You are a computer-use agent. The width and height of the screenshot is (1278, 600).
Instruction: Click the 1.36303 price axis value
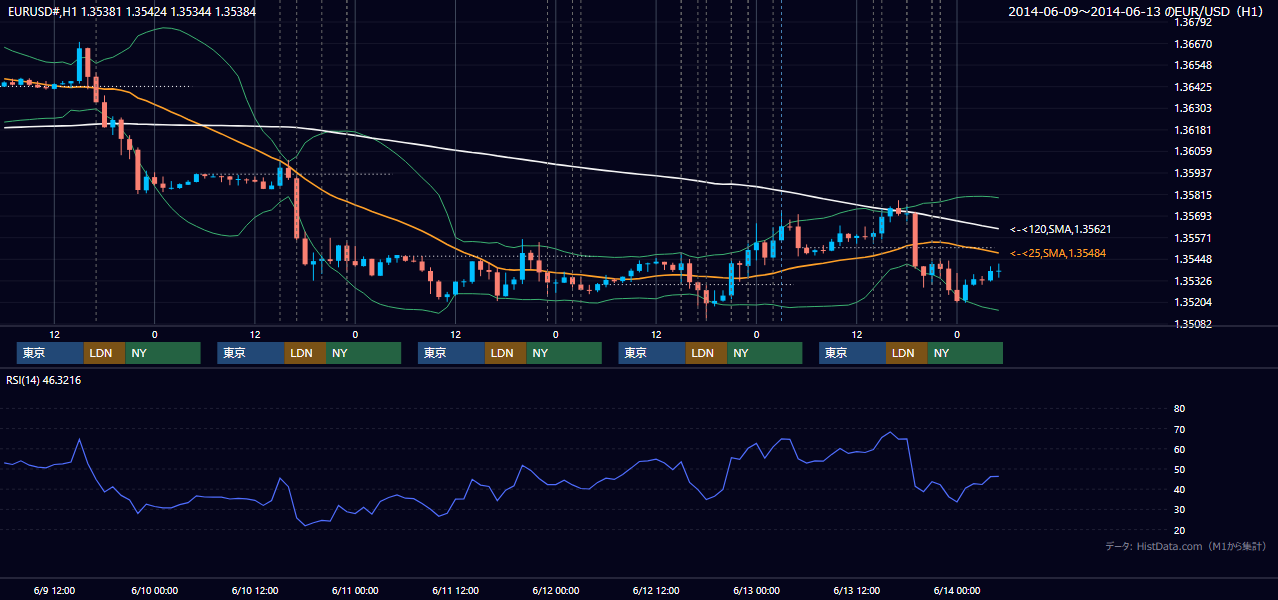coord(1193,108)
